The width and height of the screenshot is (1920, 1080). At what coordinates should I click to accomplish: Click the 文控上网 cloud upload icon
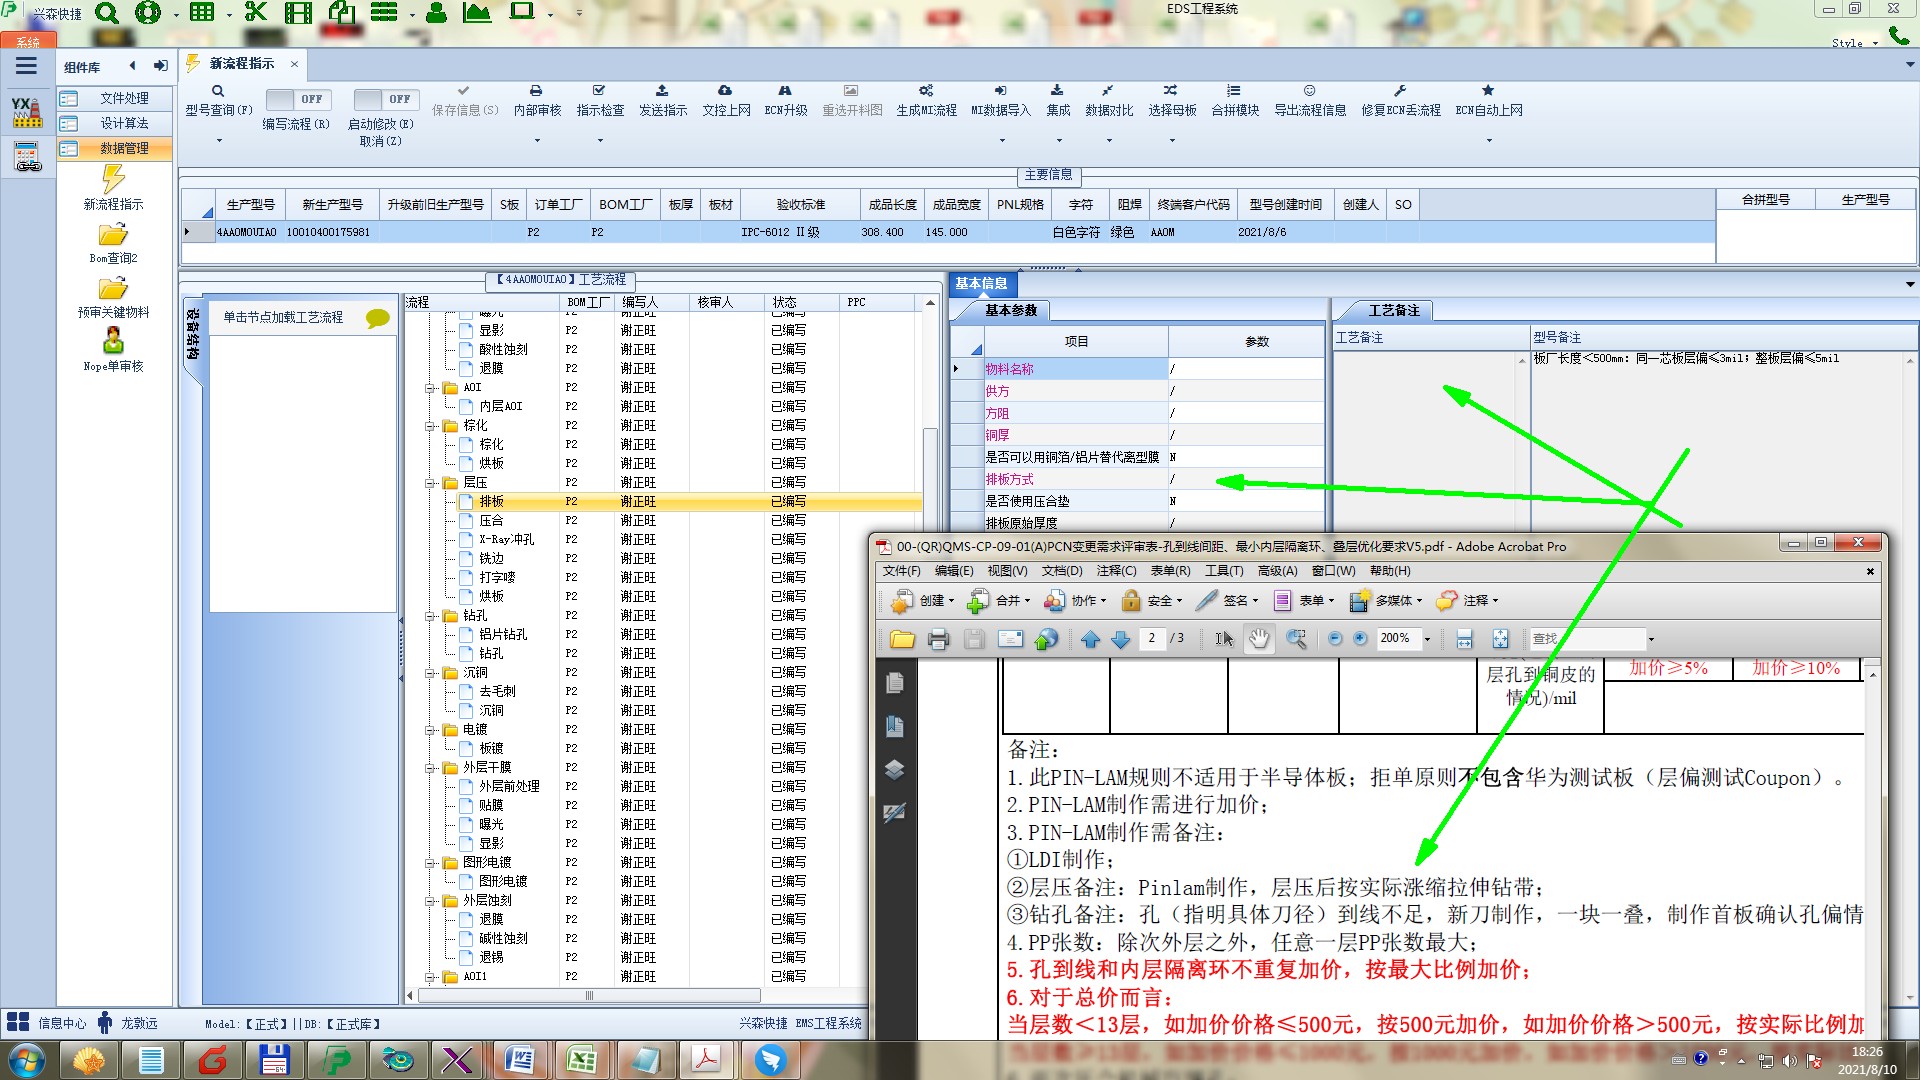tap(725, 91)
